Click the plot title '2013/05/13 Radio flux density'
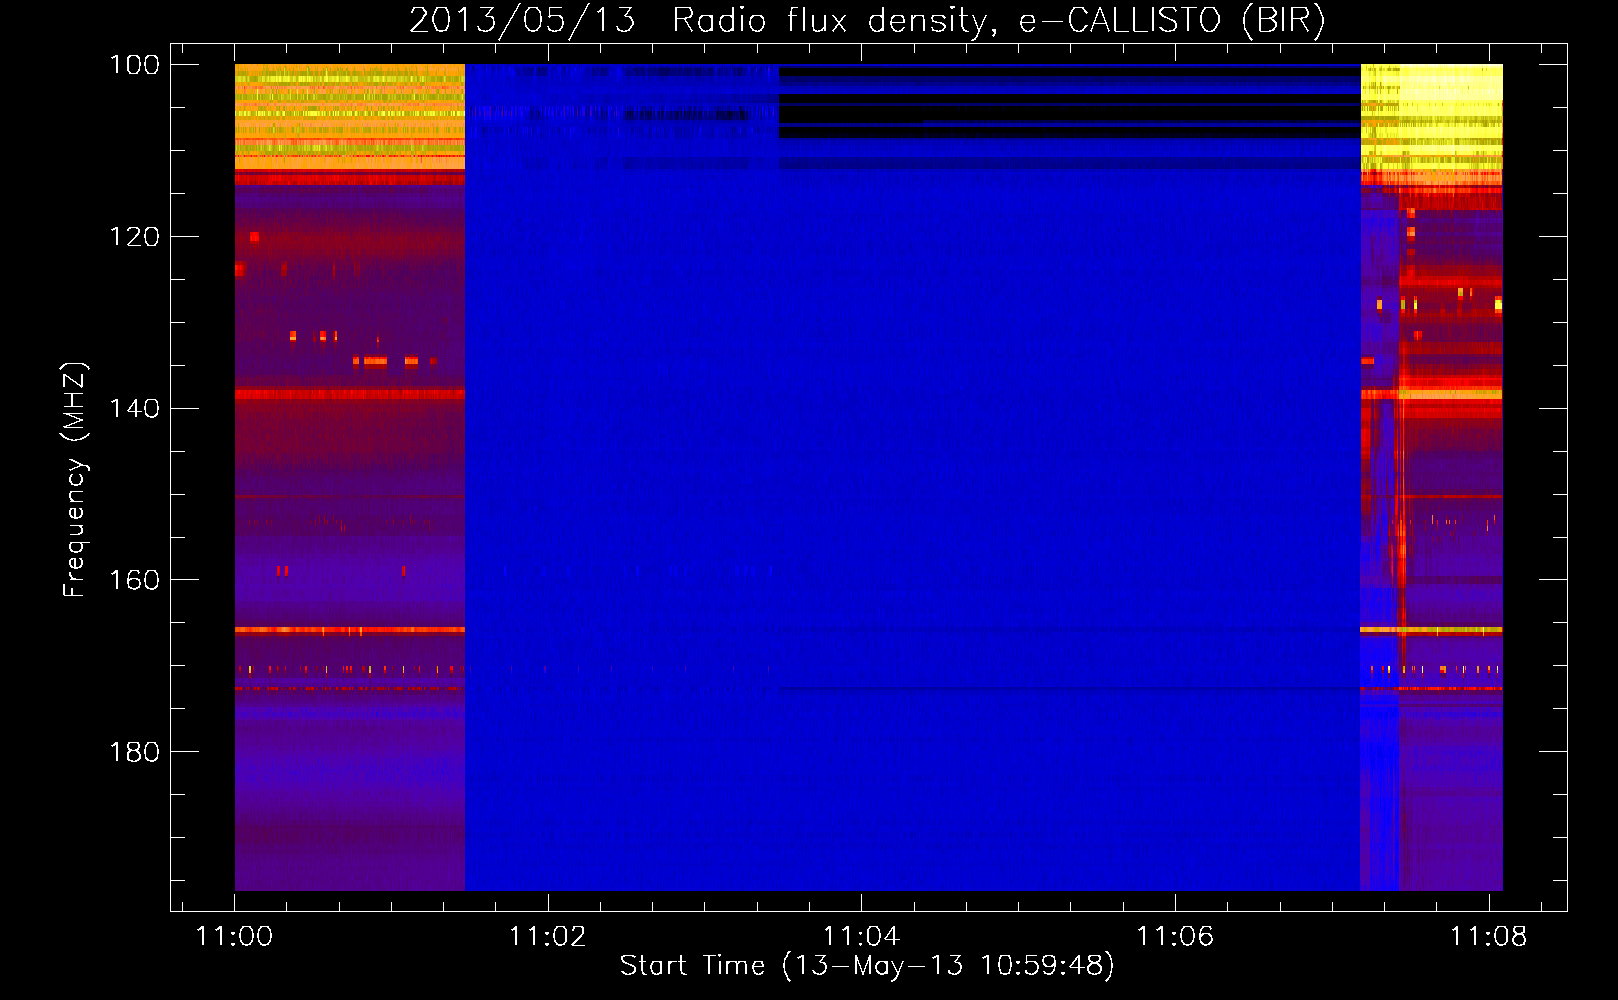The width and height of the screenshot is (1618, 1000). click(x=867, y=20)
